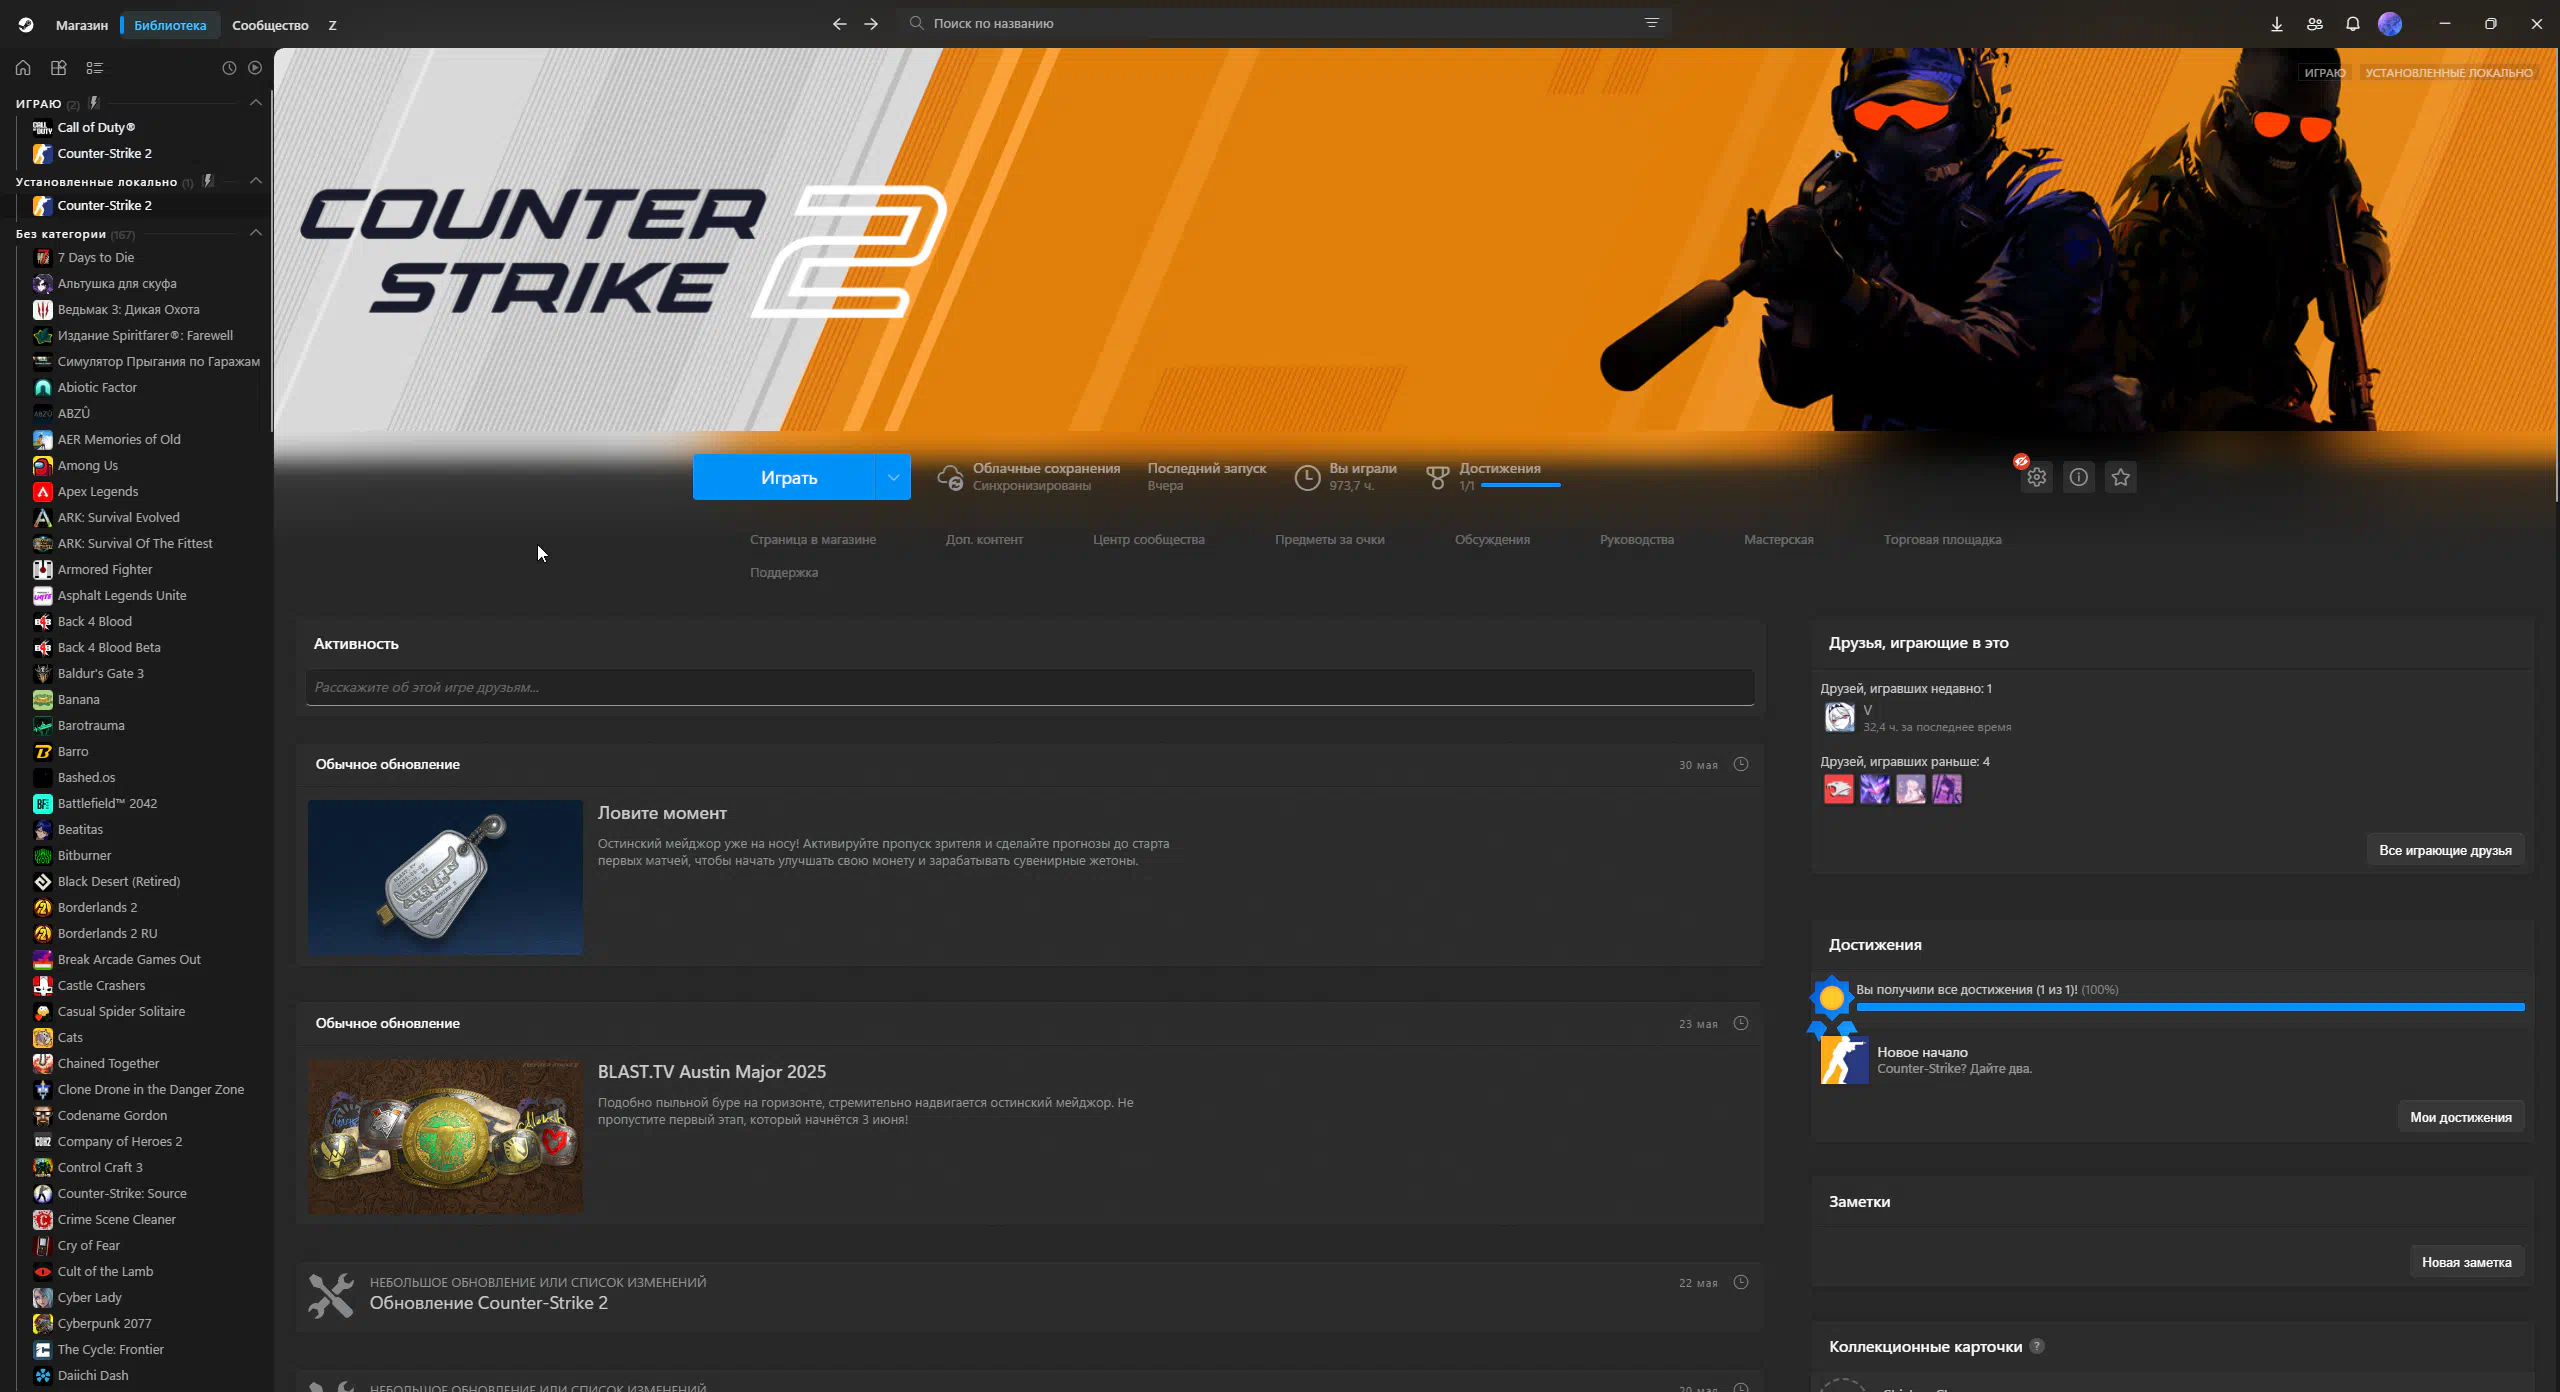Click Новое начало achievement icon

coord(1844,1060)
